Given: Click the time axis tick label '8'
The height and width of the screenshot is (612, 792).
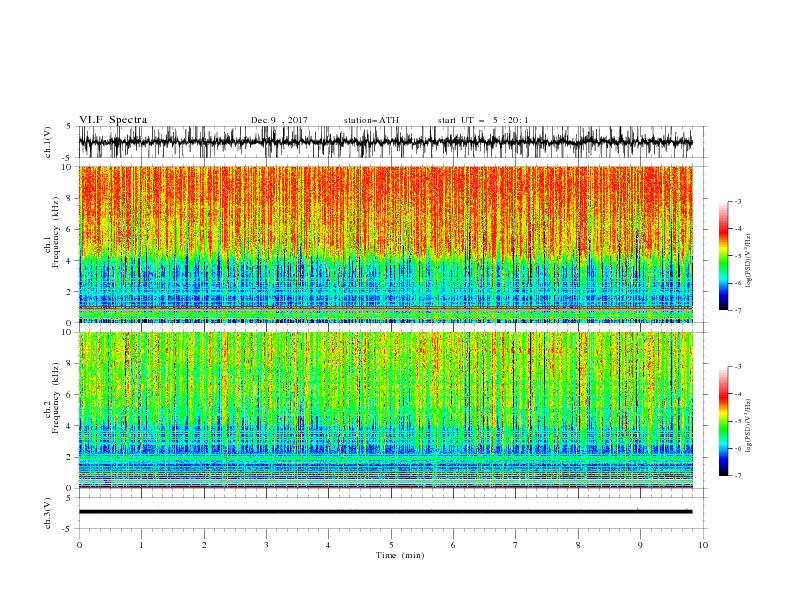Looking at the screenshot, I should pyautogui.click(x=578, y=545).
